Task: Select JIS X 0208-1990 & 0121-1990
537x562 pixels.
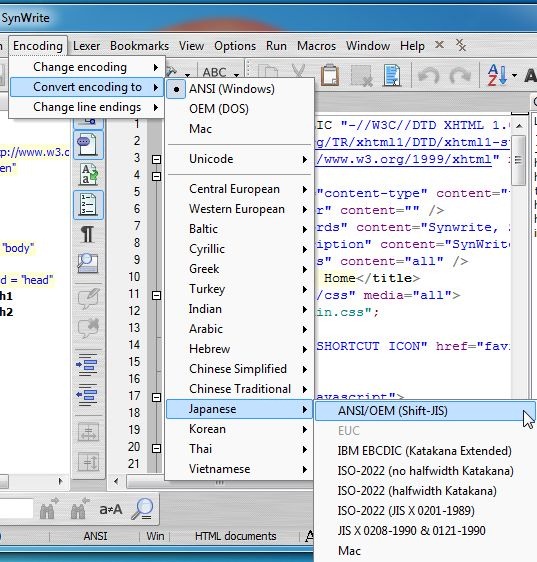Action: 425,531
